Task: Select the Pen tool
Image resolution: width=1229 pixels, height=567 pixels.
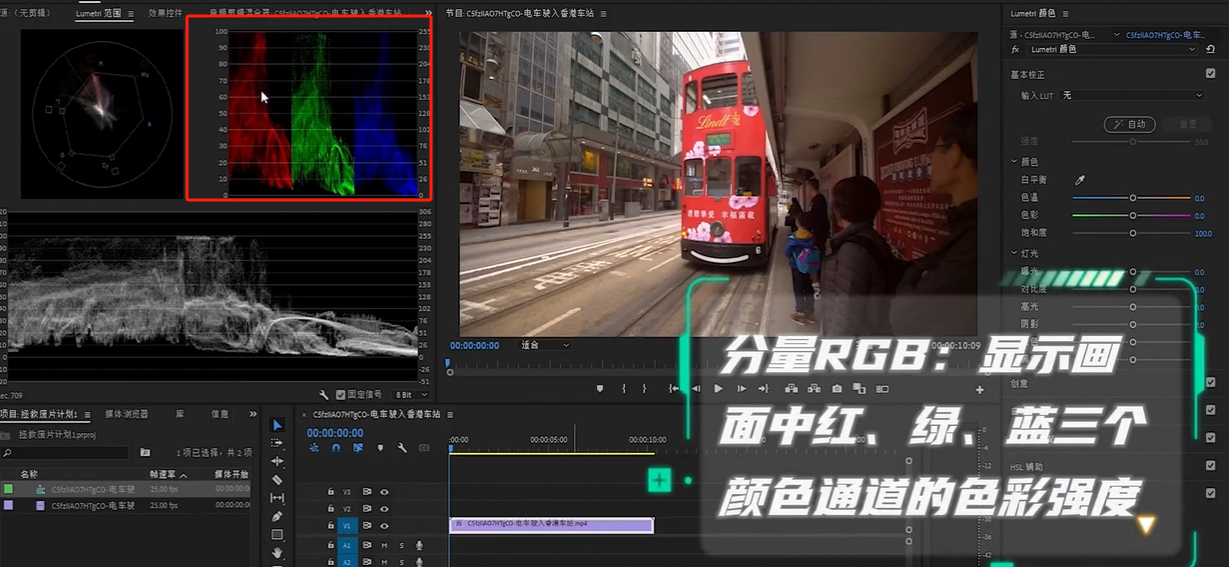Action: click(x=278, y=516)
